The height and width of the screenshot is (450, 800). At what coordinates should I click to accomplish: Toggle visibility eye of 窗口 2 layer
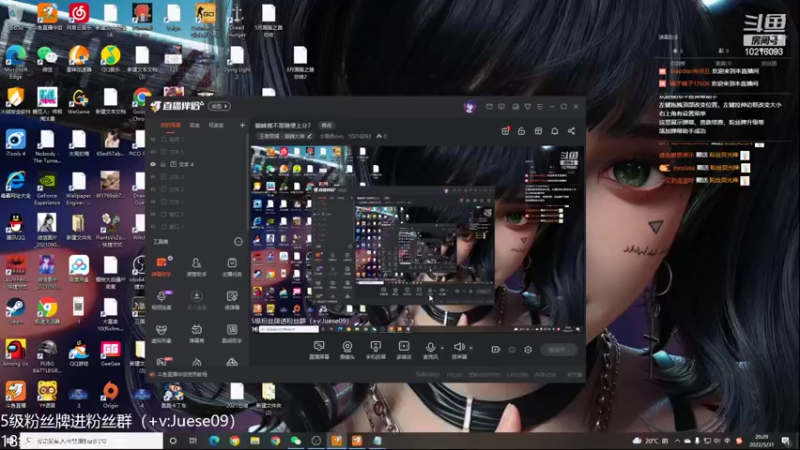(x=153, y=214)
